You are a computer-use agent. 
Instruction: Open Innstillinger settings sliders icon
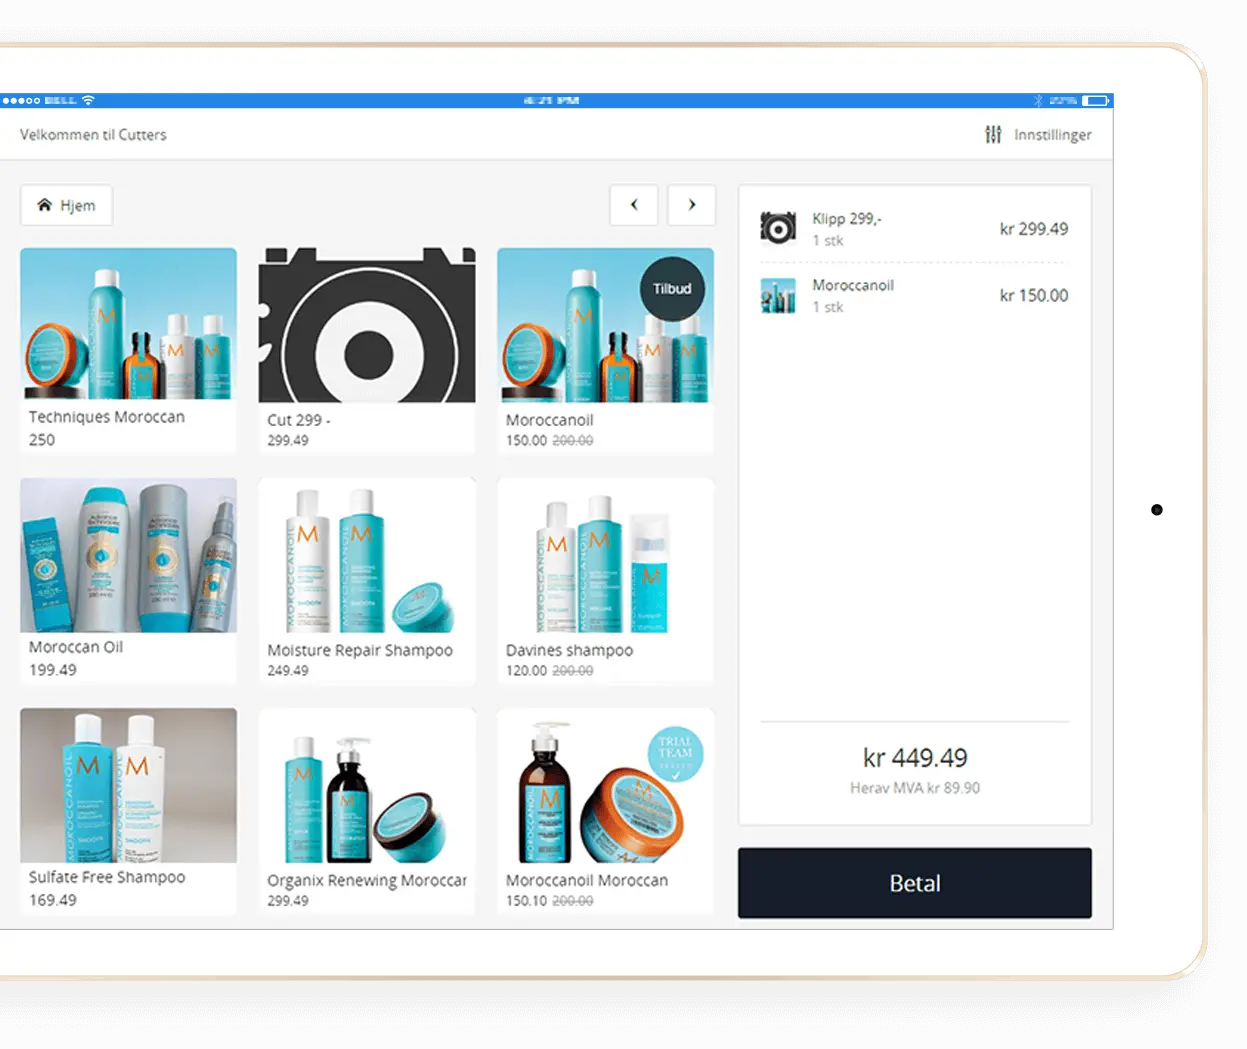click(993, 134)
